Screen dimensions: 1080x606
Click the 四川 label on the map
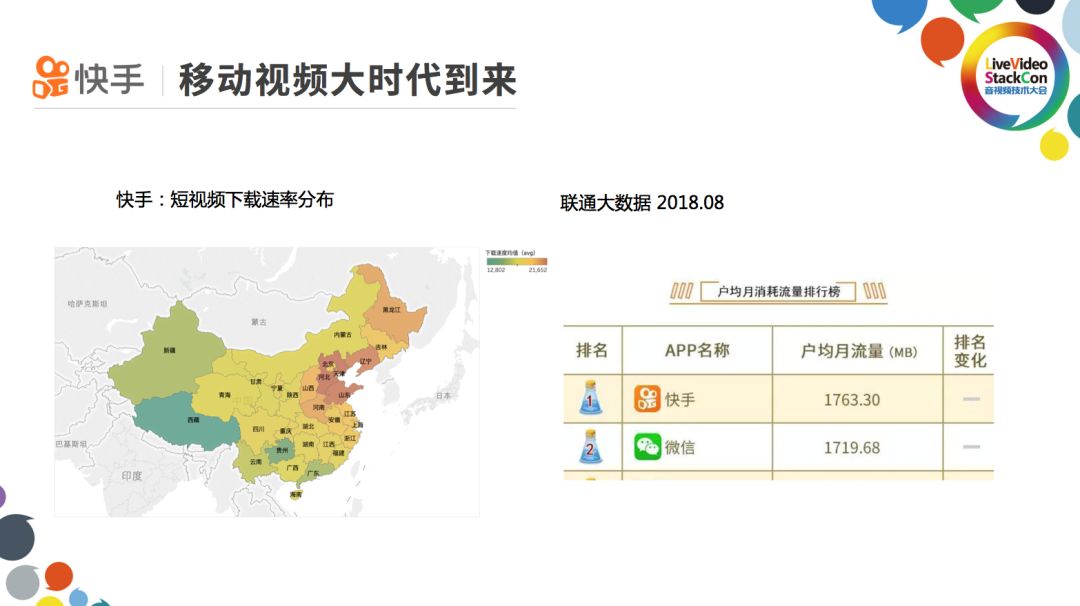(x=258, y=428)
